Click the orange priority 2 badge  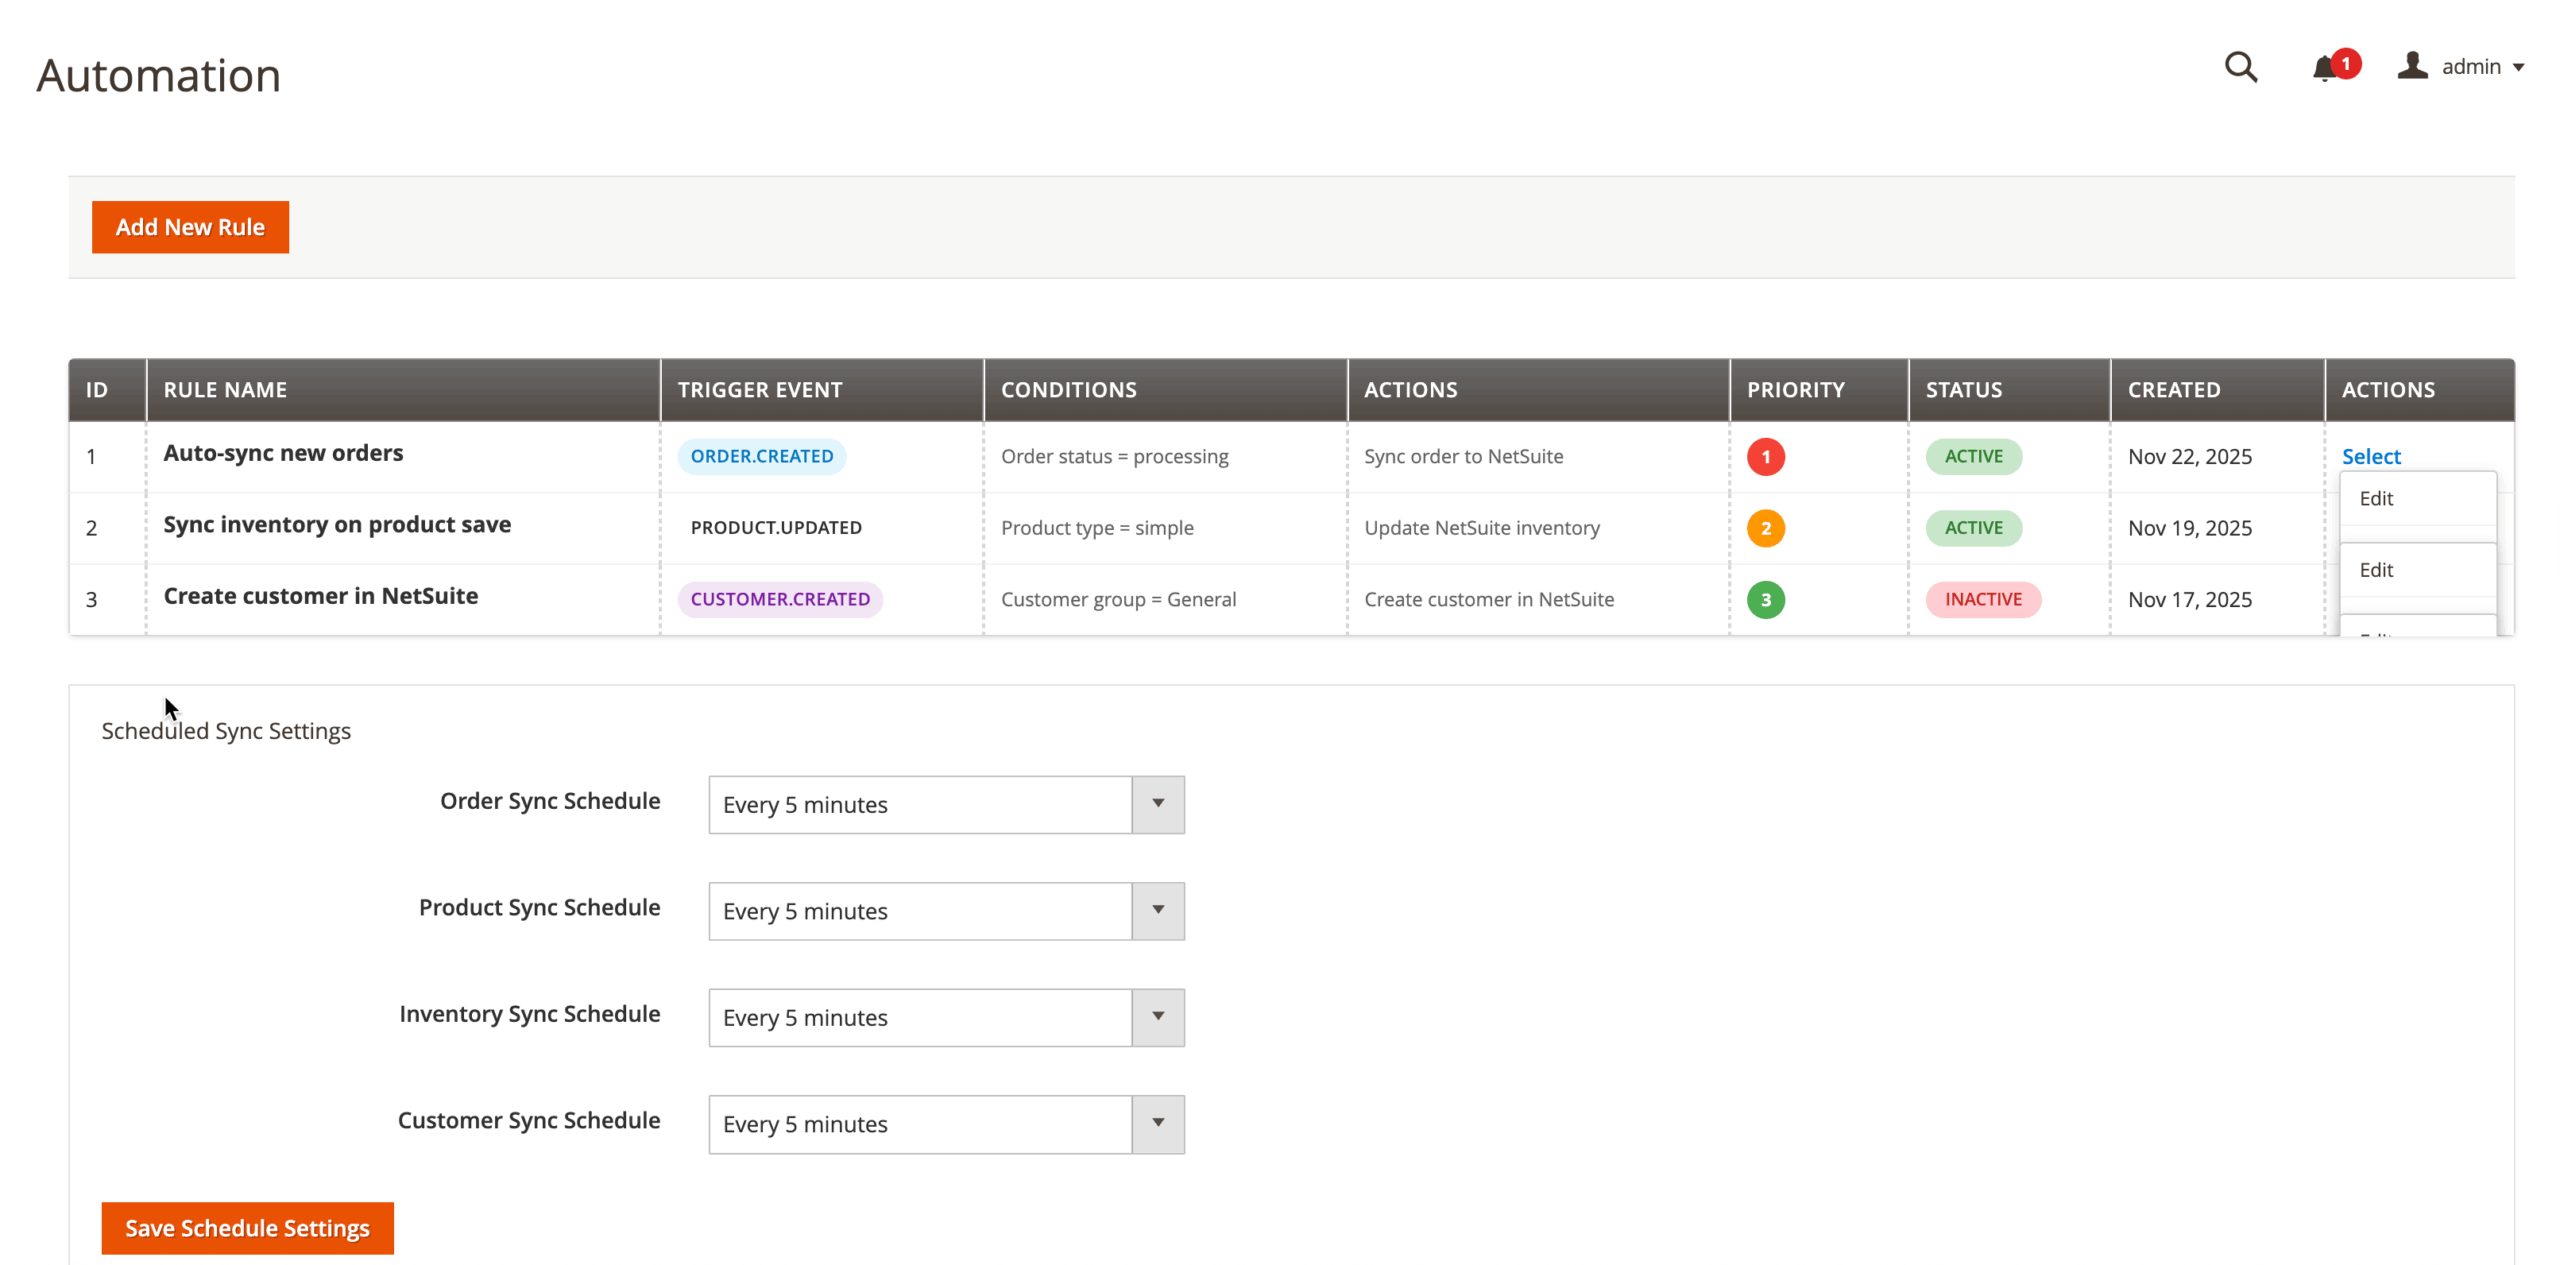(x=1765, y=528)
